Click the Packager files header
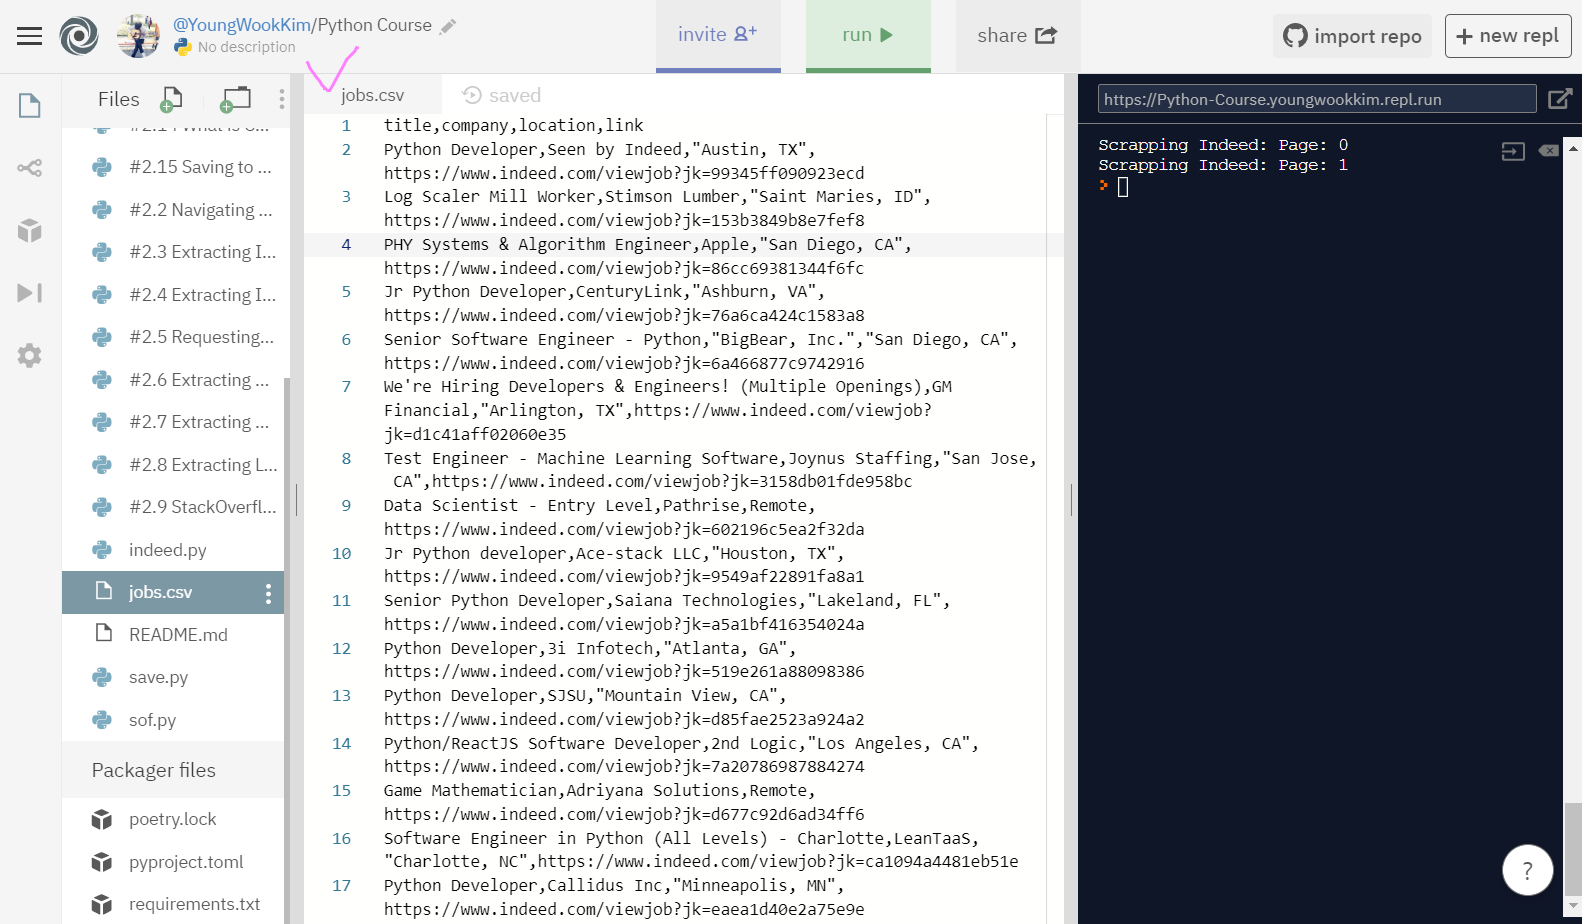The image size is (1582, 924). tap(173, 770)
